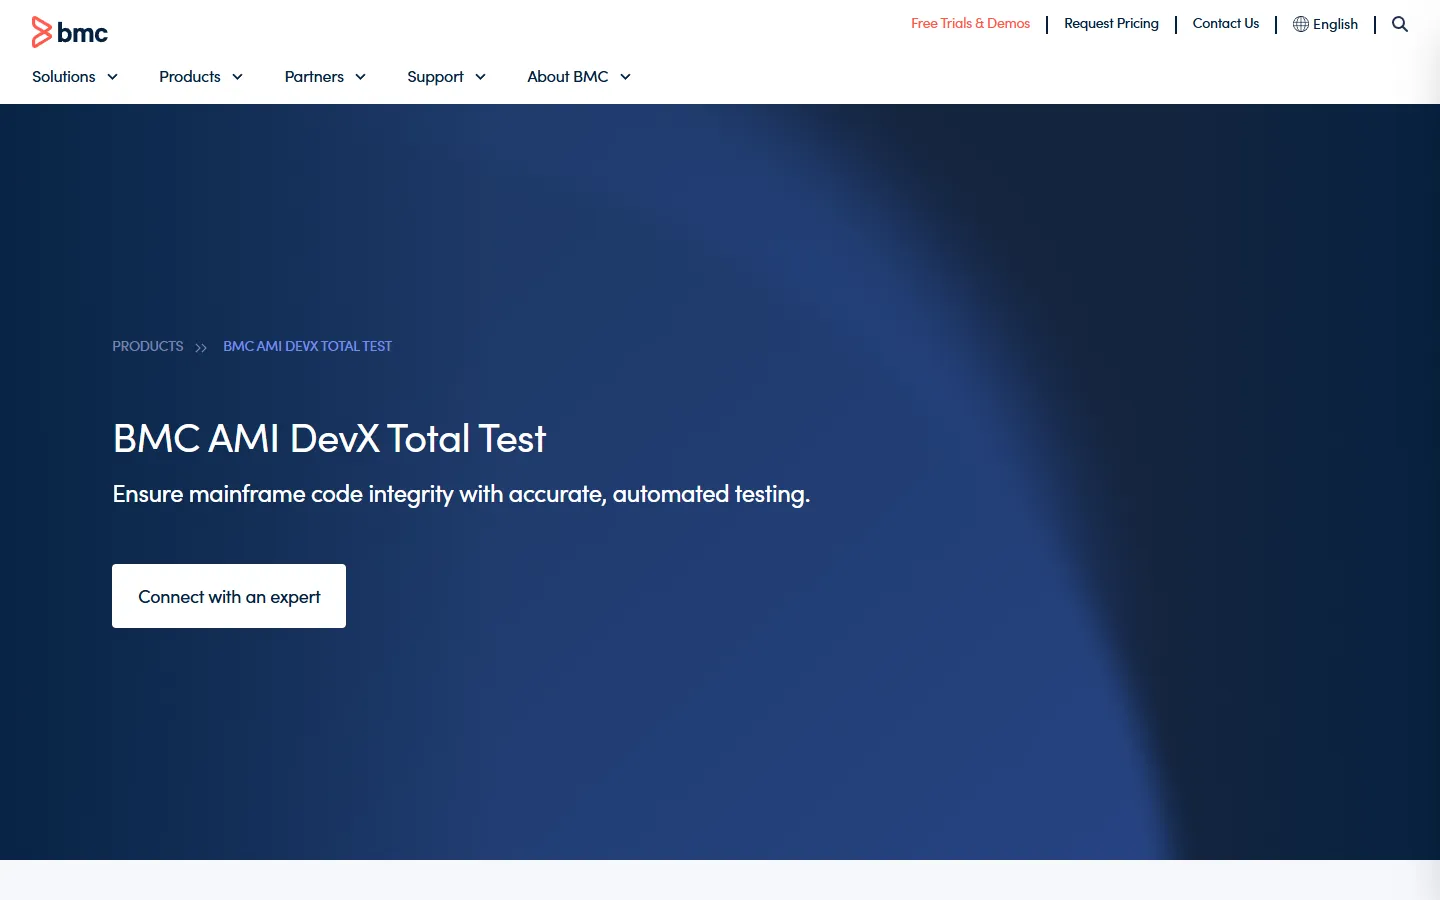Viewport: 1440px width, 900px height.
Task: Click BMC AMI DEVX TOTAL TEST breadcrumb
Action: coord(308,346)
